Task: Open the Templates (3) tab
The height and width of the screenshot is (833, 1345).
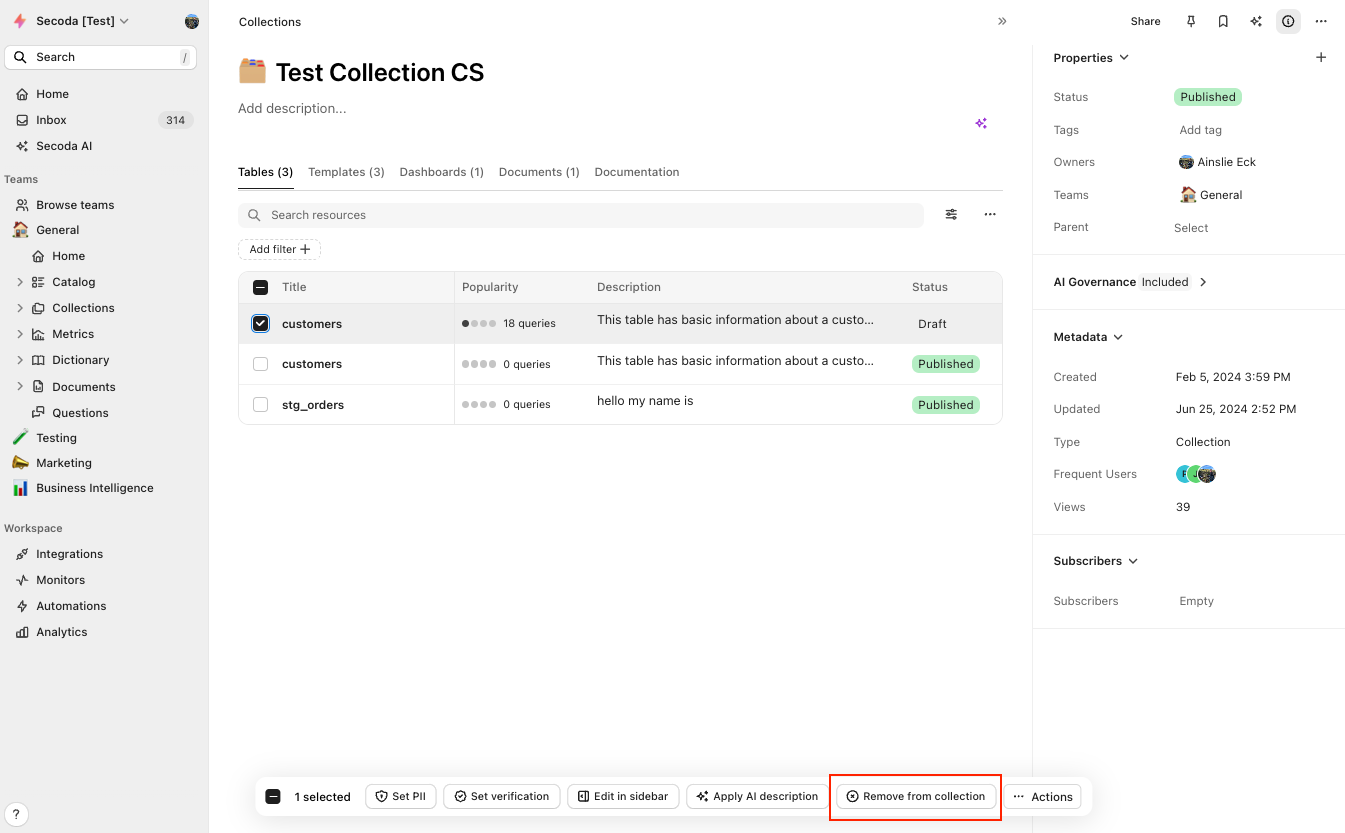Action: tap(346, 172)
